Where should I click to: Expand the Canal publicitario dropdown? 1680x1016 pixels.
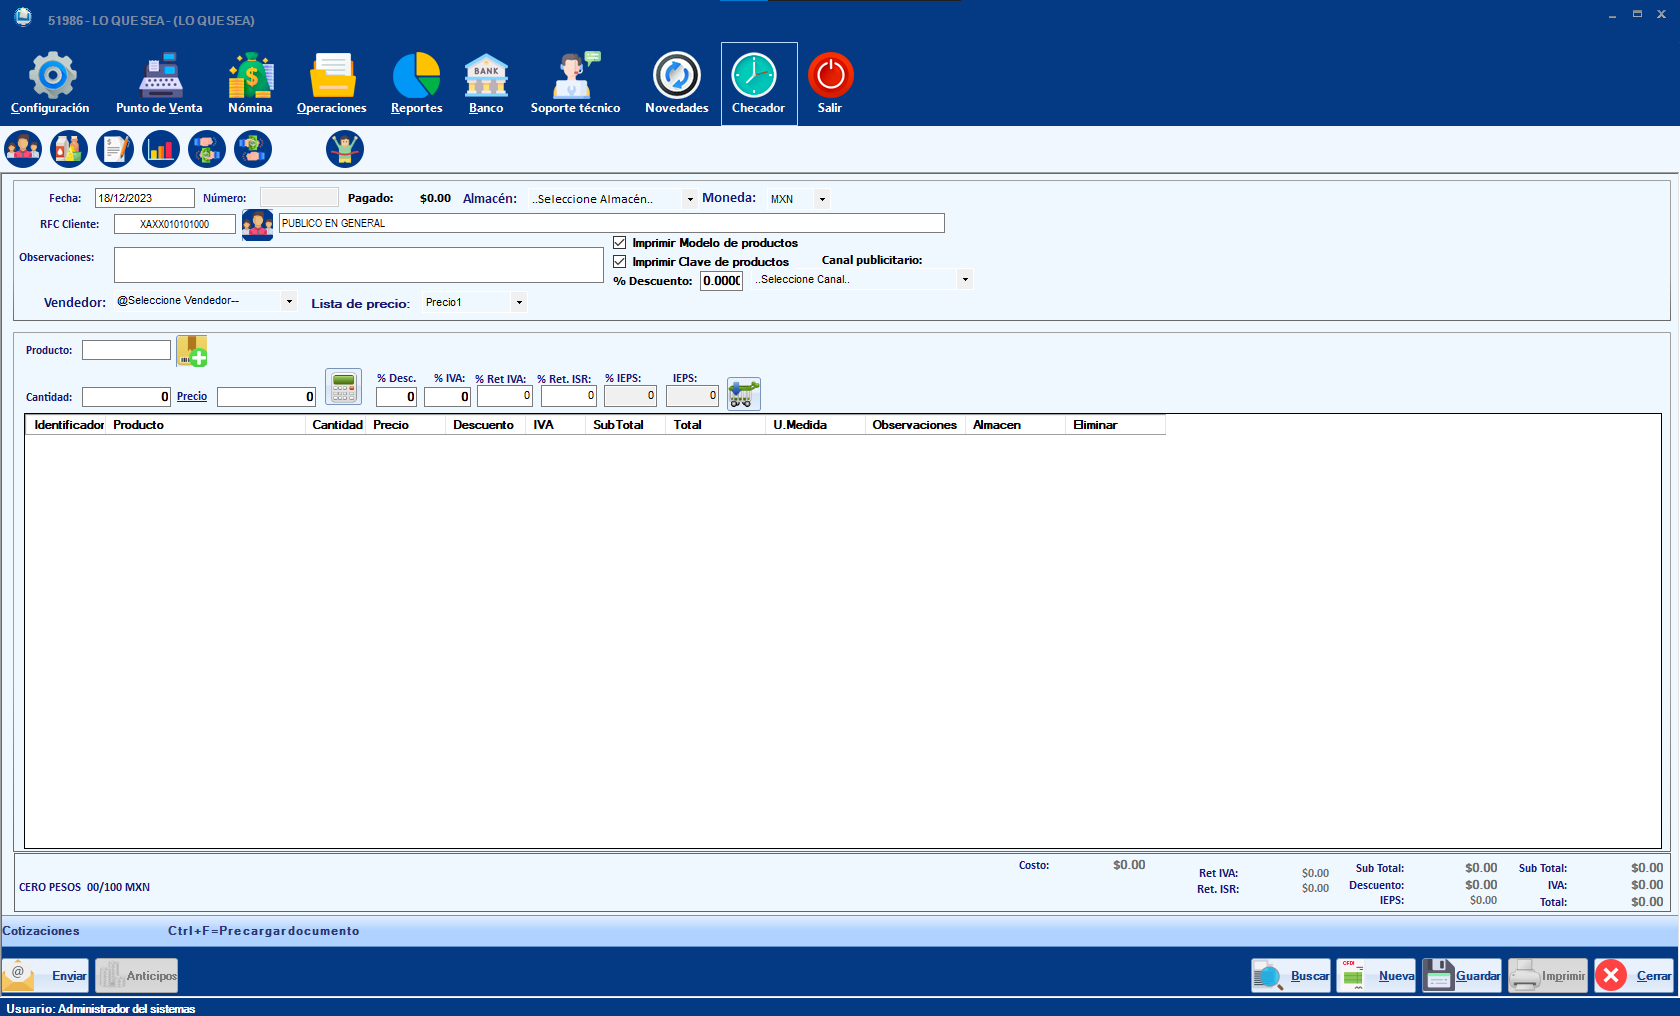[x=964, y=280]
